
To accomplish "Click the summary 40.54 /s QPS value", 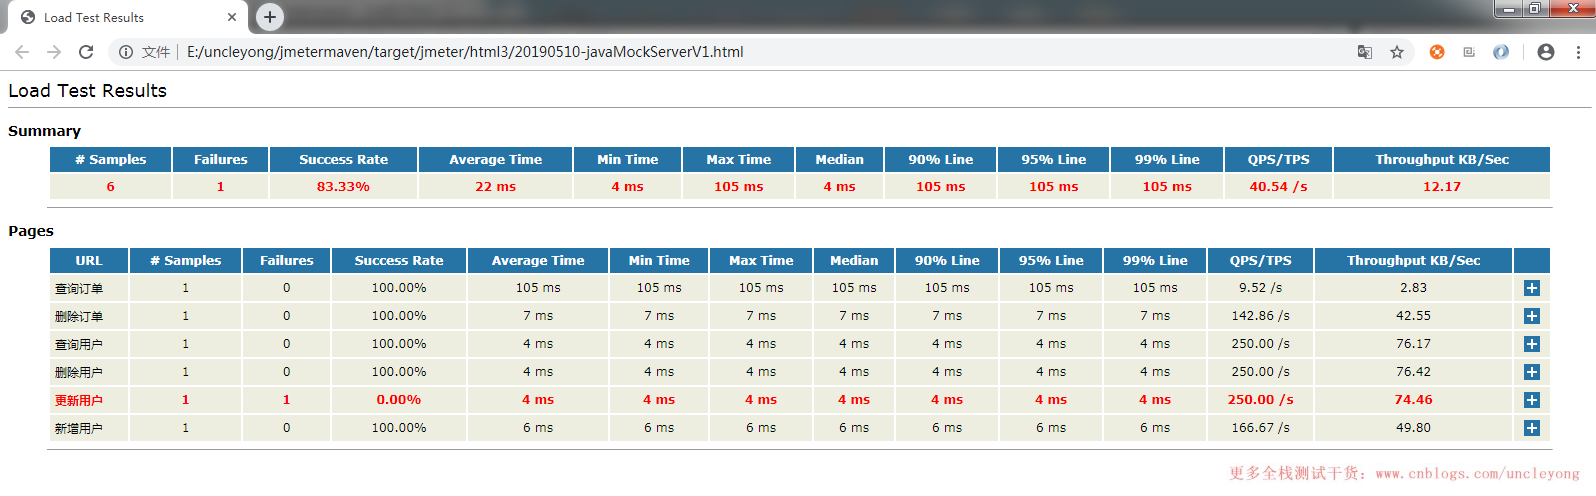I will coord(1278,186).
